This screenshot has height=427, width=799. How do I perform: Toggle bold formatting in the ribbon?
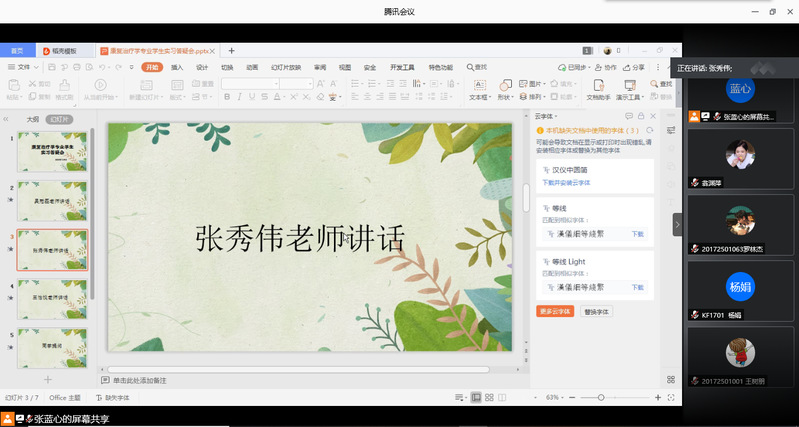click(x=227, y=97)
